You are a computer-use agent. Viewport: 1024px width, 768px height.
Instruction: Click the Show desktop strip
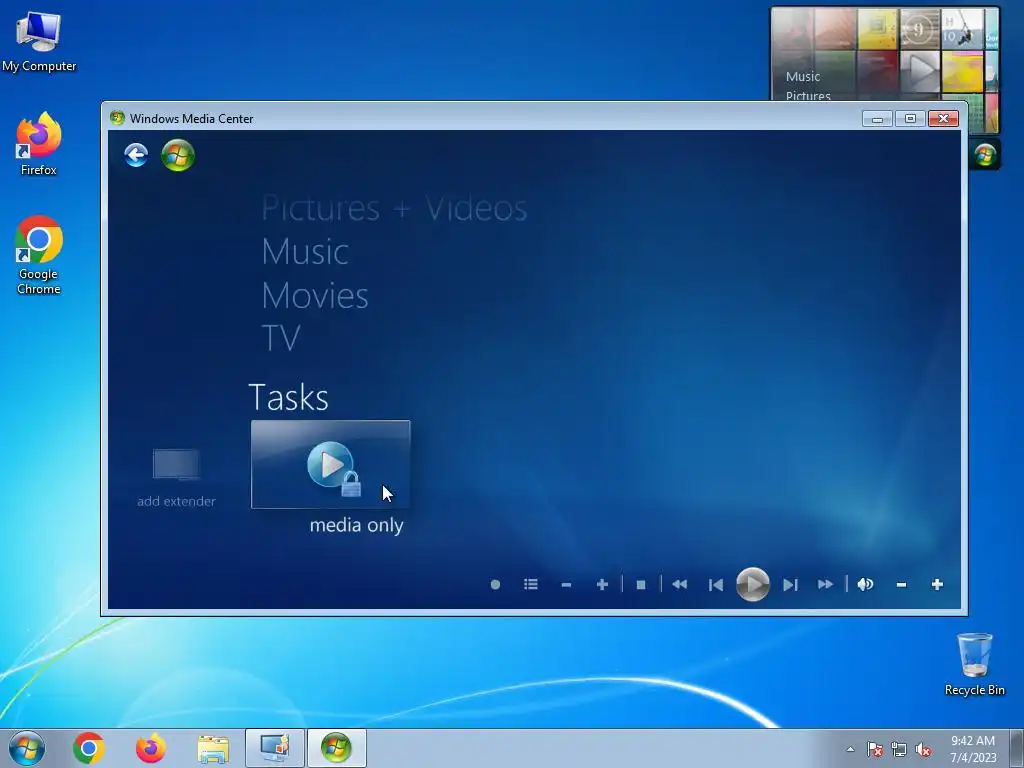click(1017, 748)
